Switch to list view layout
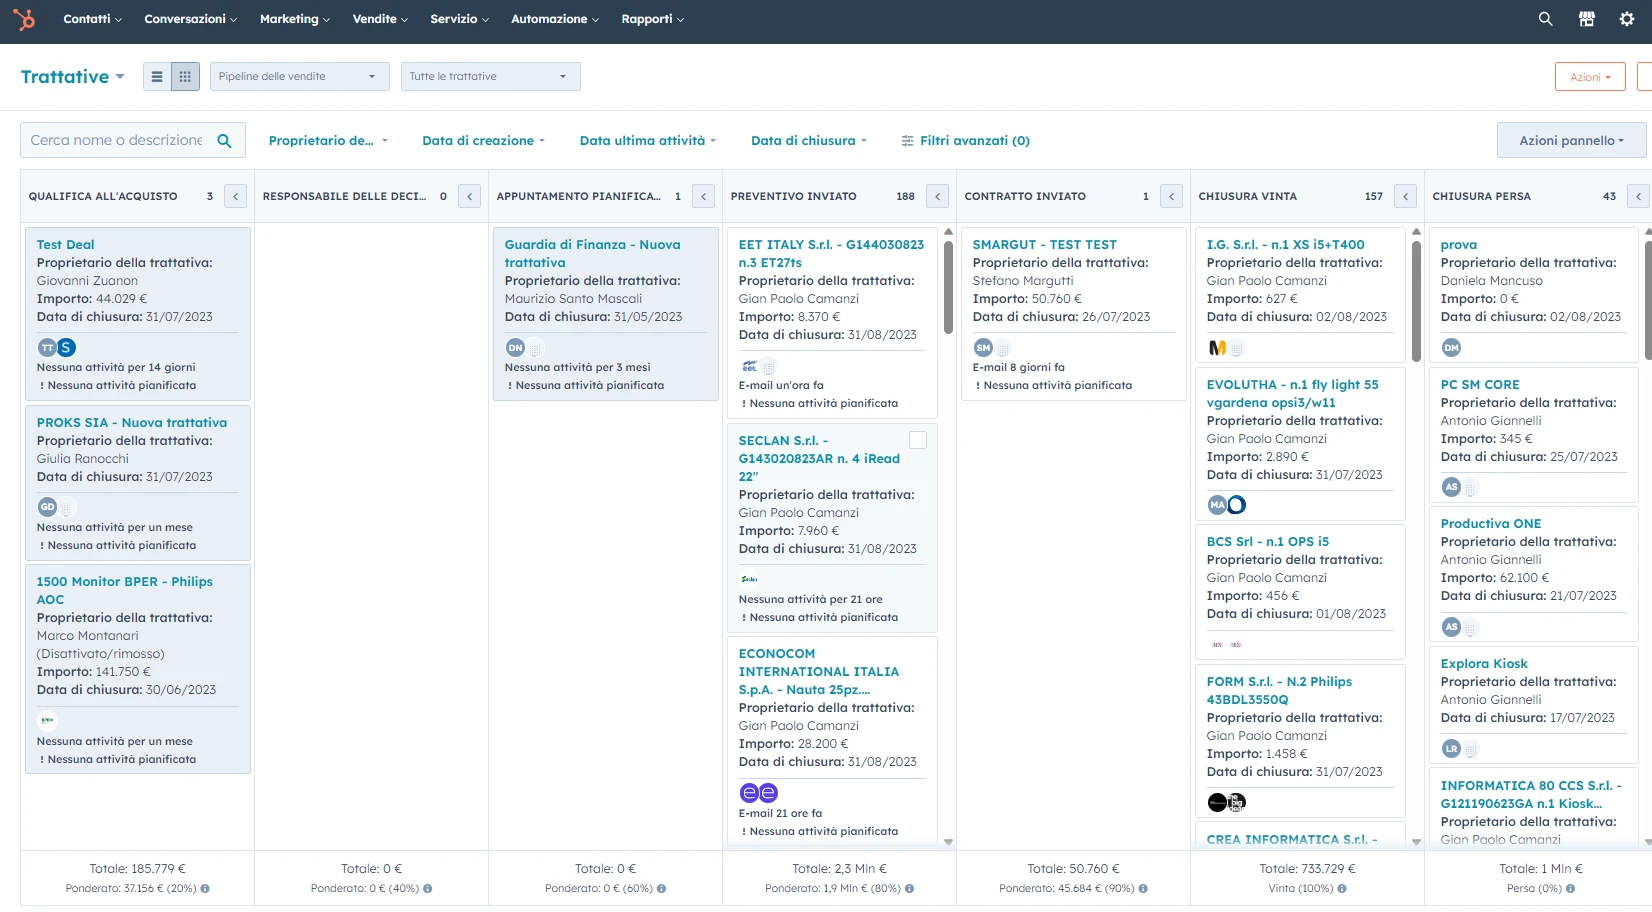 [157, 77]
